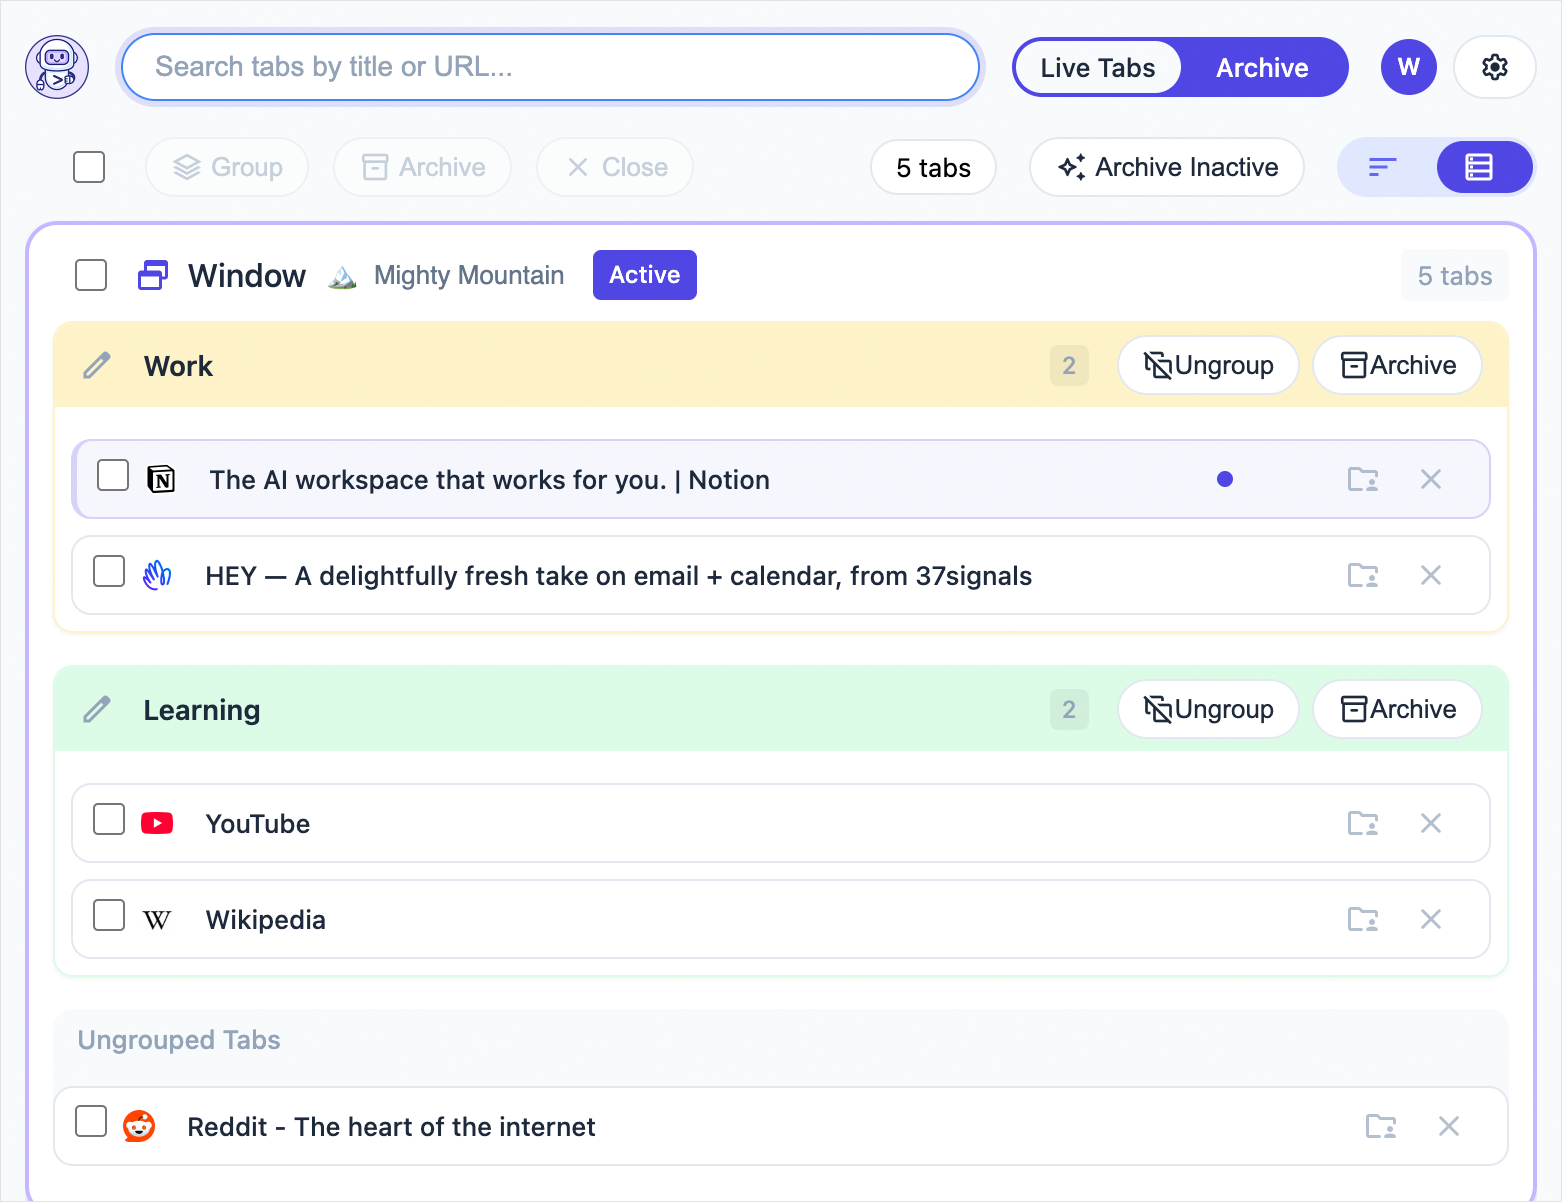
Task: Switch to card layout view icon
Action: [1479, 167]
